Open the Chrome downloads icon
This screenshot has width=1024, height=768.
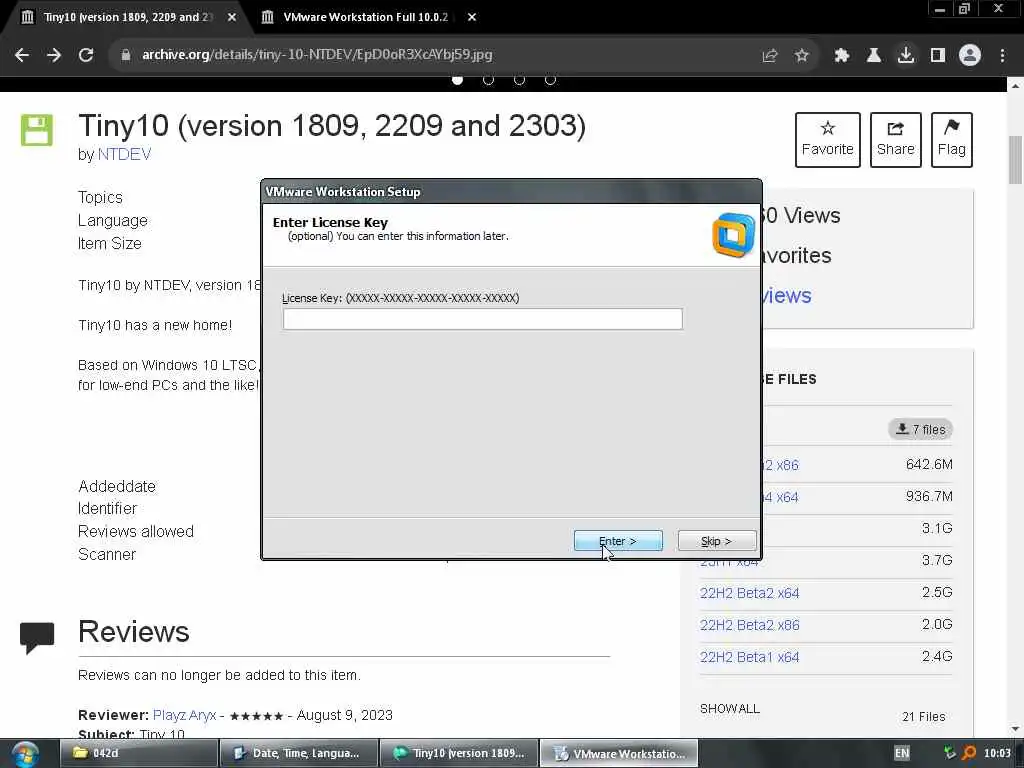[906, 56]
